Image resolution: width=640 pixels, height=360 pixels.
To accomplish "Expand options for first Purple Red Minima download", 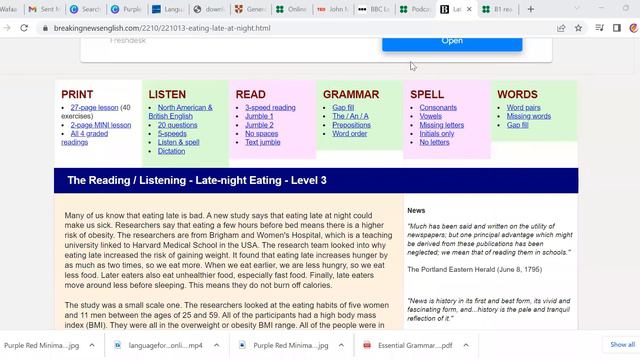I will [92, 345].
